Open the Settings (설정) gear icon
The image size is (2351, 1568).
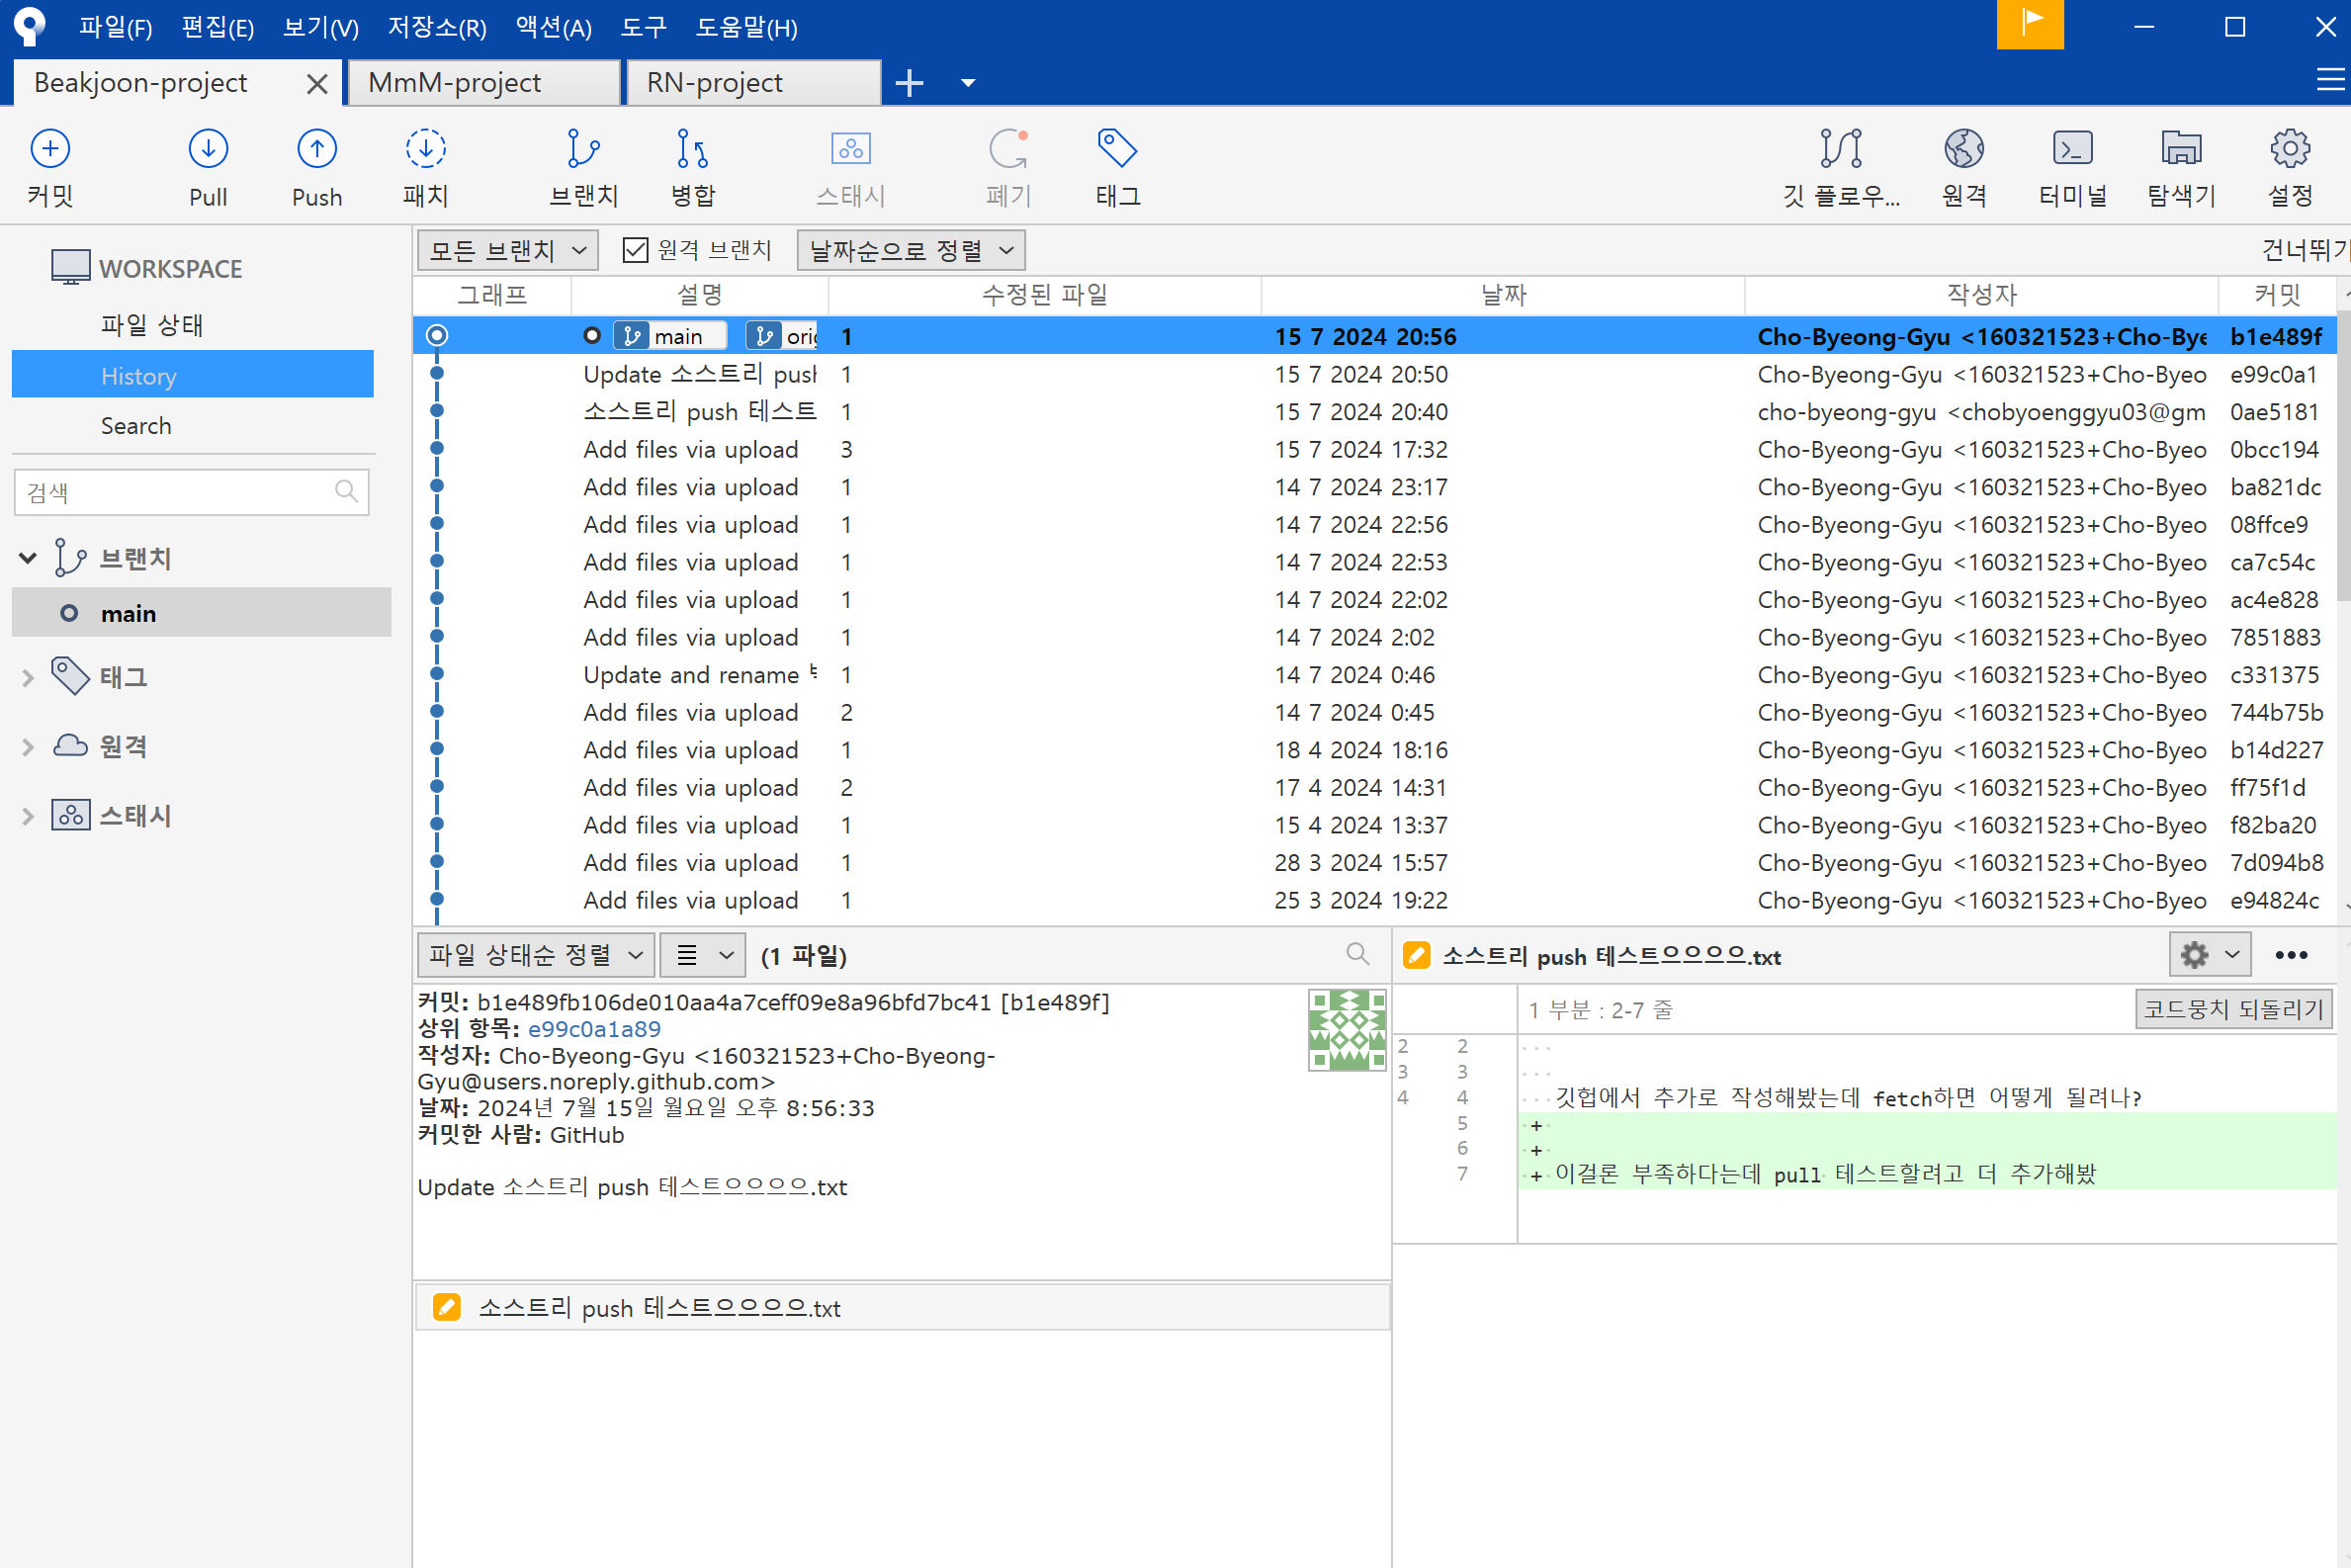2290,167
